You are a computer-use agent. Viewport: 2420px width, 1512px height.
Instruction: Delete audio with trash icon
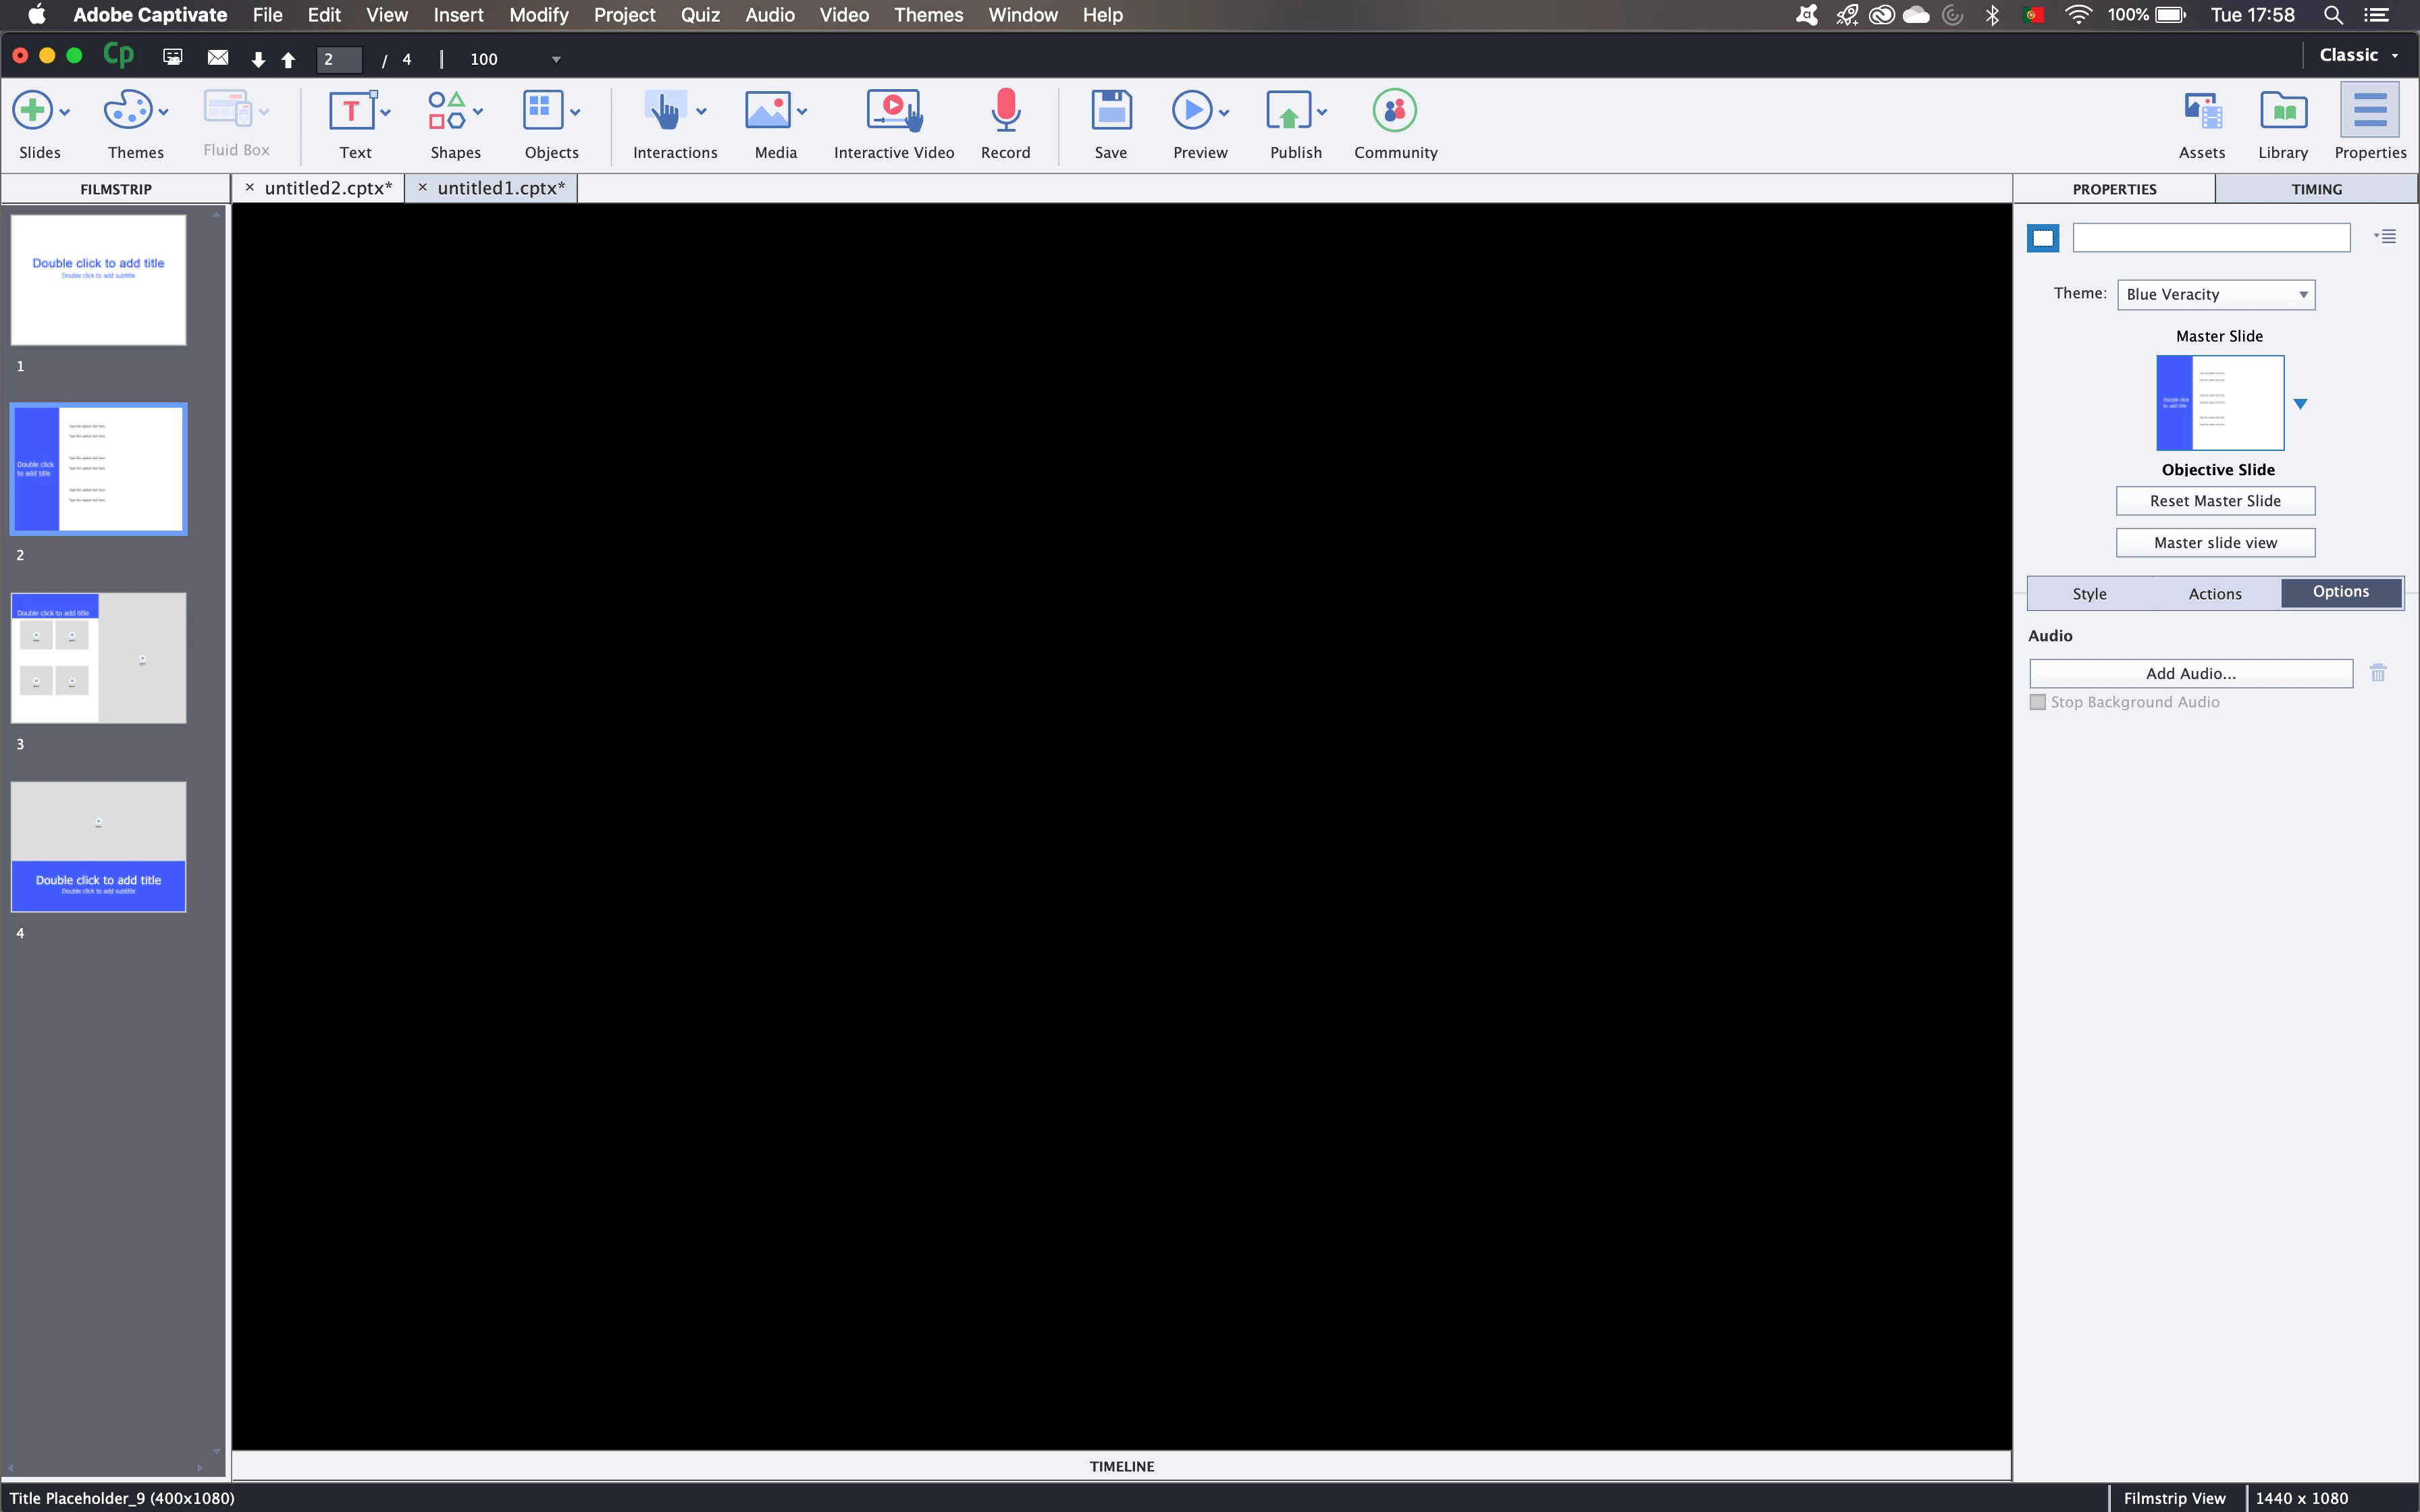[x=2378, y=673]
